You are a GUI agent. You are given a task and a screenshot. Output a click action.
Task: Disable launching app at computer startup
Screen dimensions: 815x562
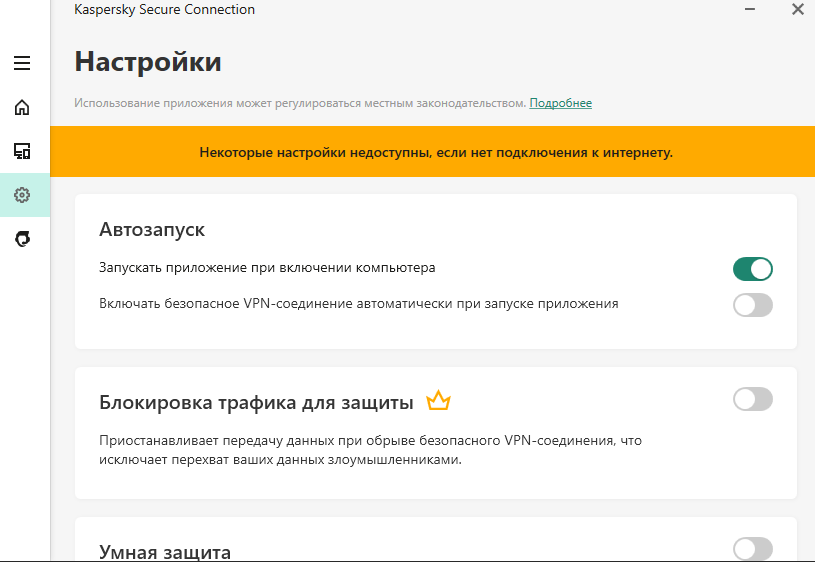[753, 269]
